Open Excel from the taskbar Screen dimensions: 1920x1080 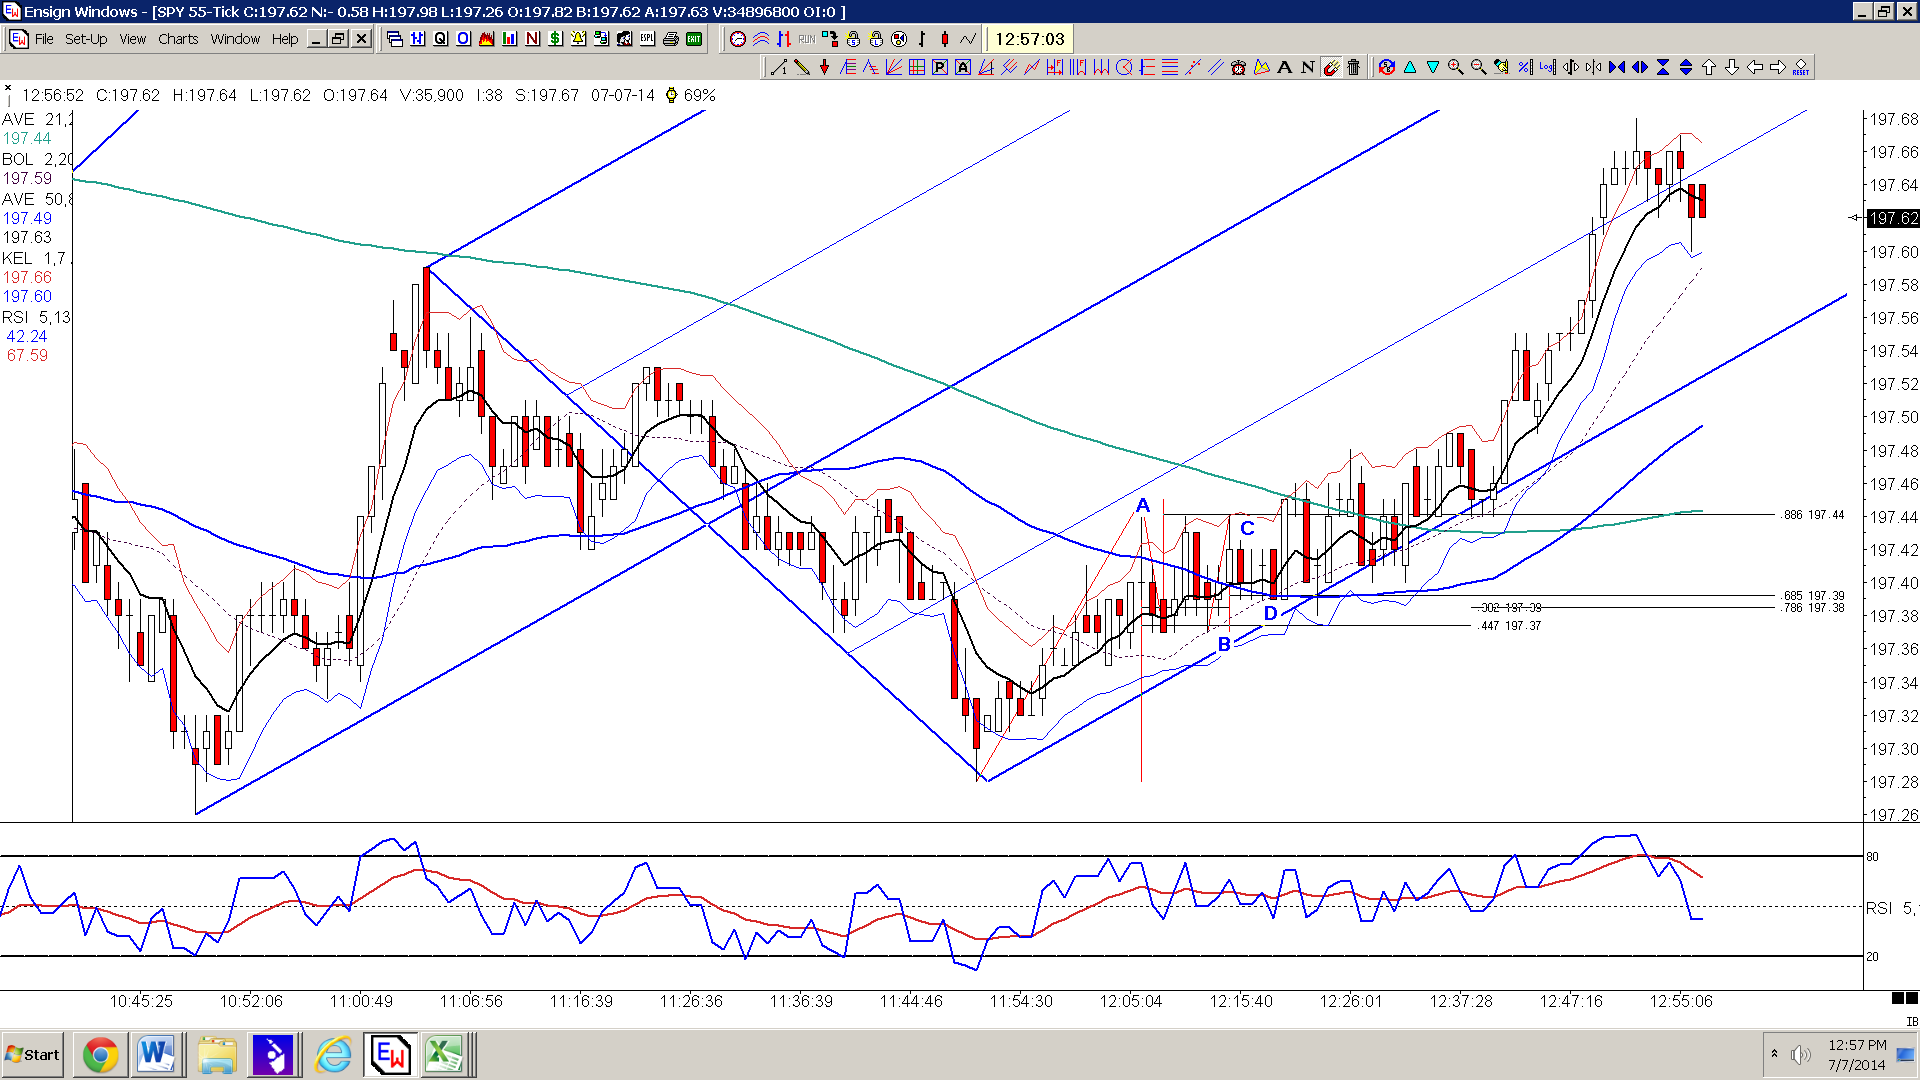tap(443, 1055)
